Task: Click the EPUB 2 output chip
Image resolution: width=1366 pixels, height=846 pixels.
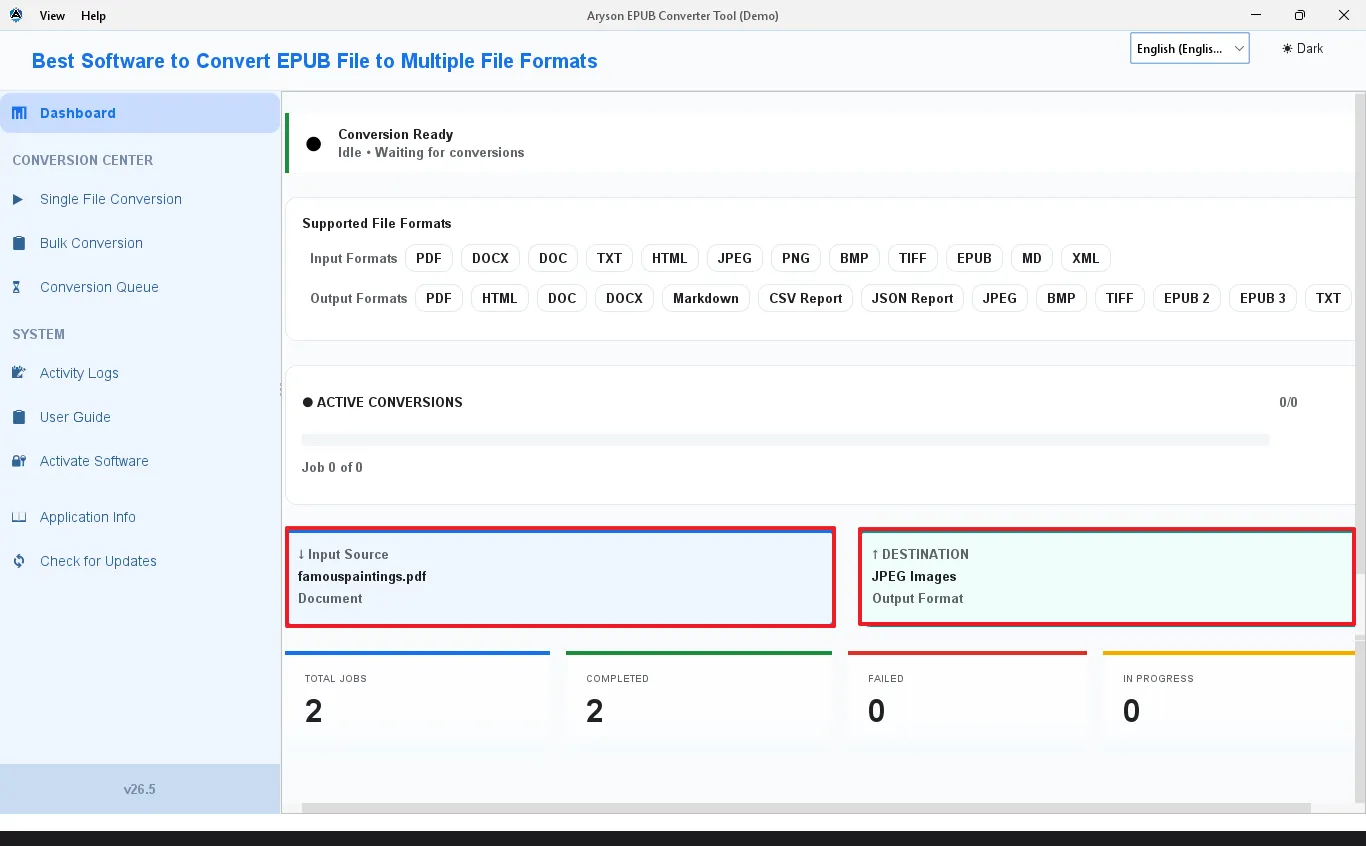Action: 1187,298
